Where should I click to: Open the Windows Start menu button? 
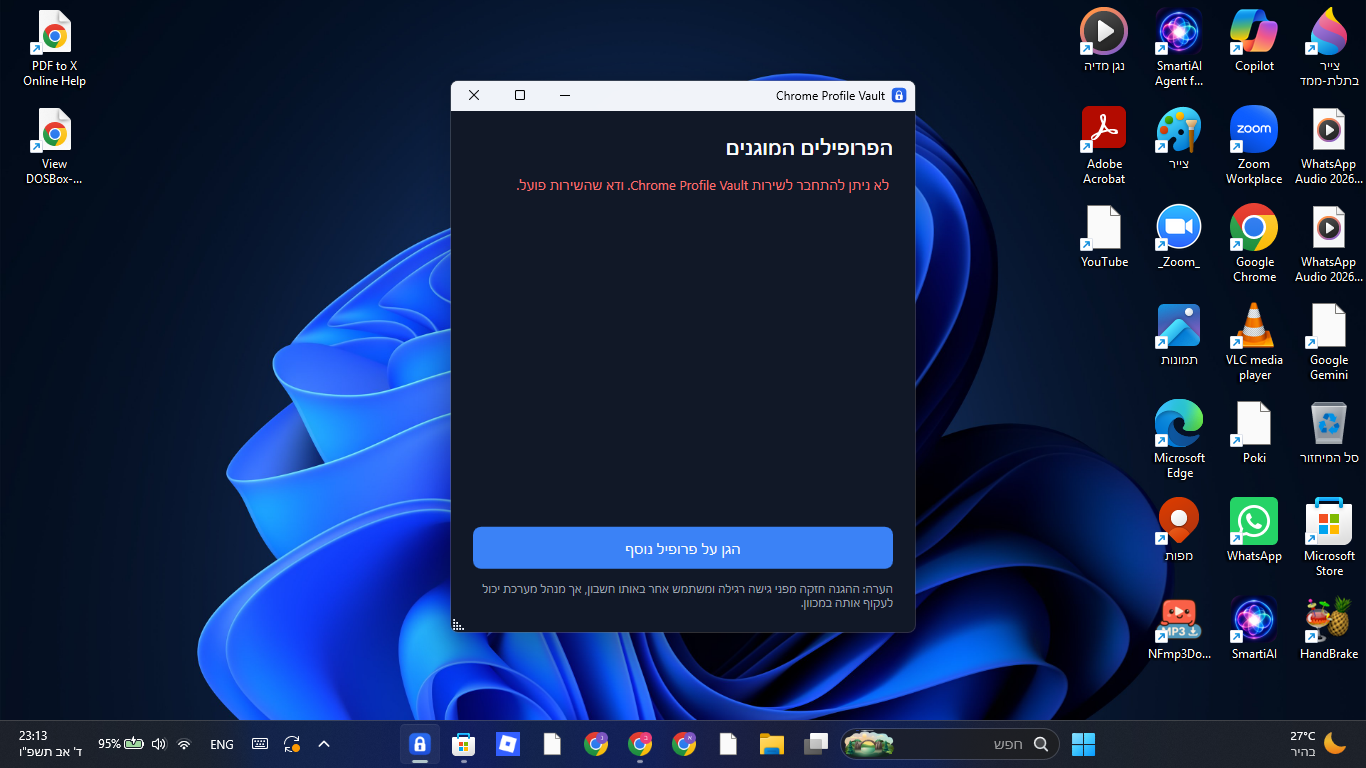(x=1083, y=744)
